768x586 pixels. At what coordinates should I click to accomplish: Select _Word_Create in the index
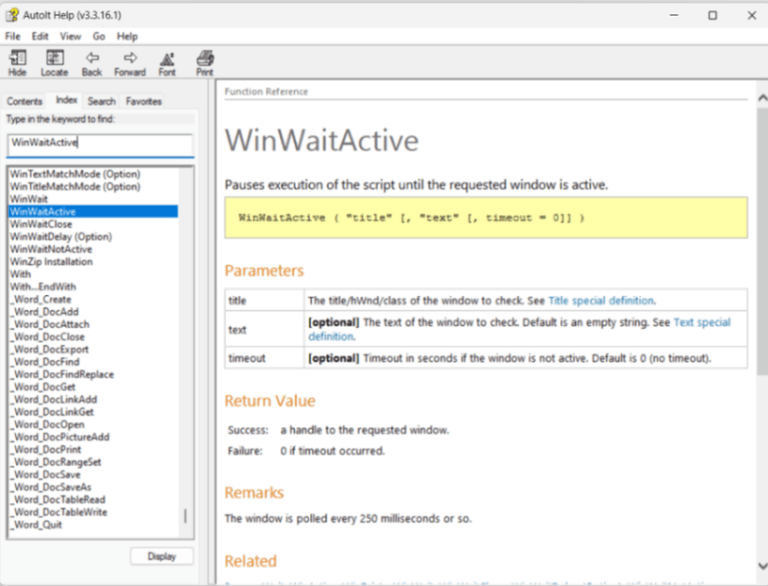pos(42,299)
